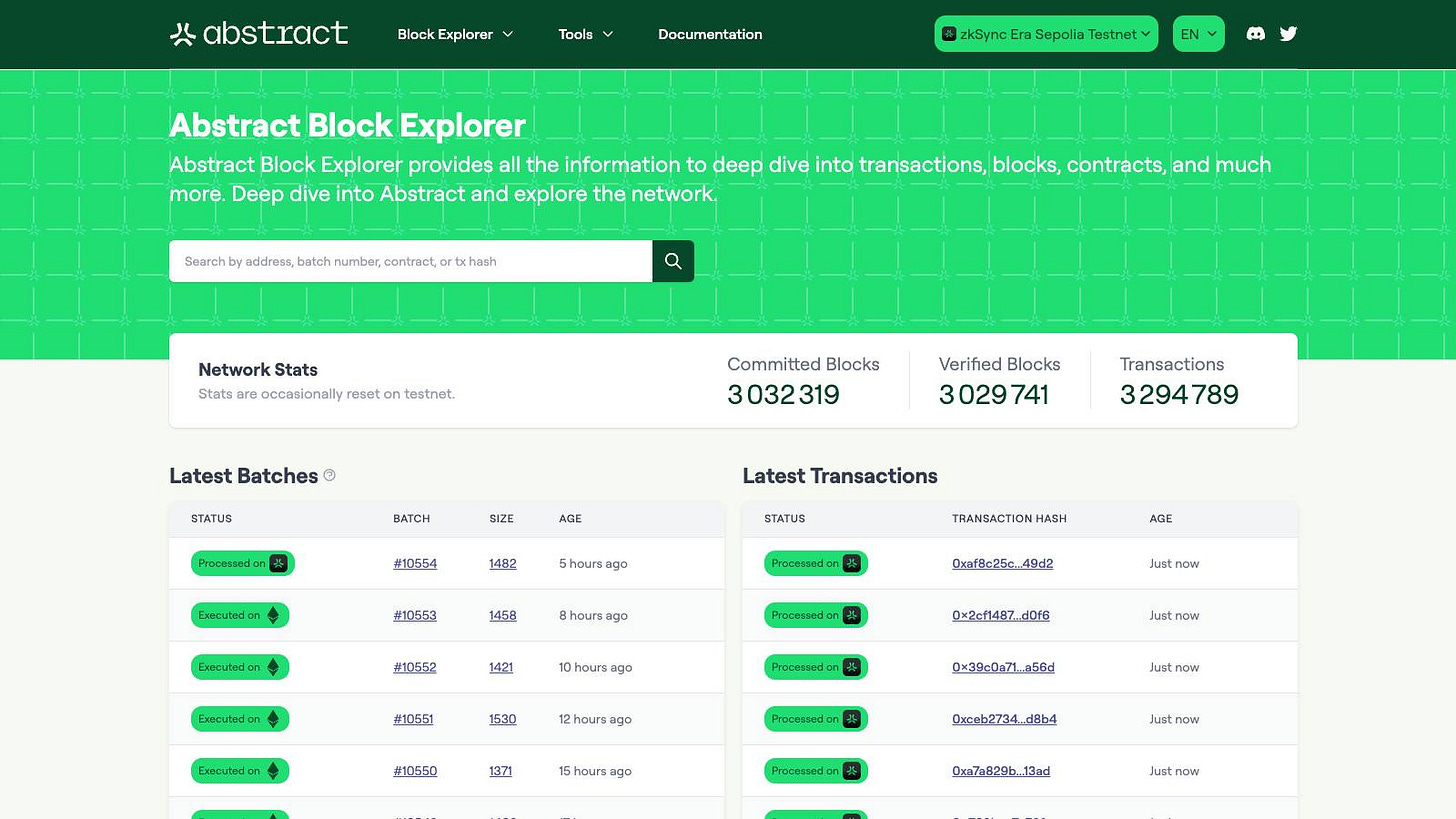1456x819 pixels.
Task: Click the Processed on badge for transaction 0xaf8c25c...49d2
Action: (816, 563)
